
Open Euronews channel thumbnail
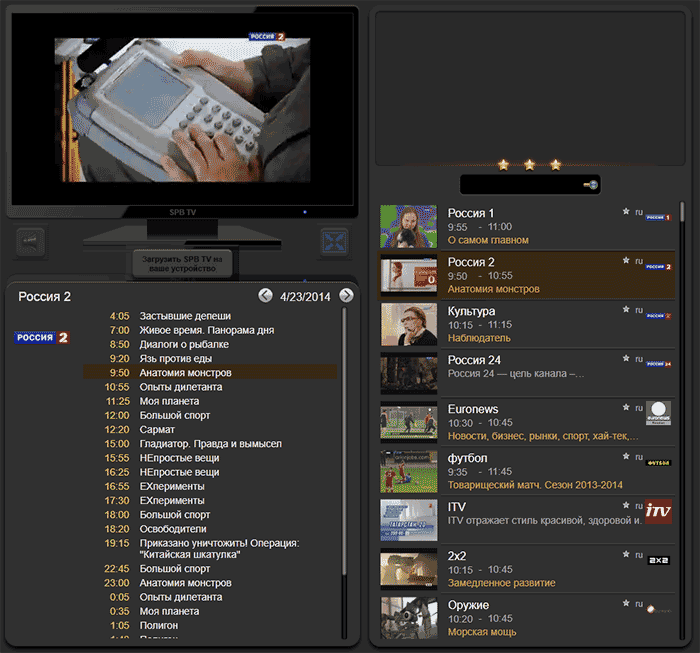[x=408, y=422]
